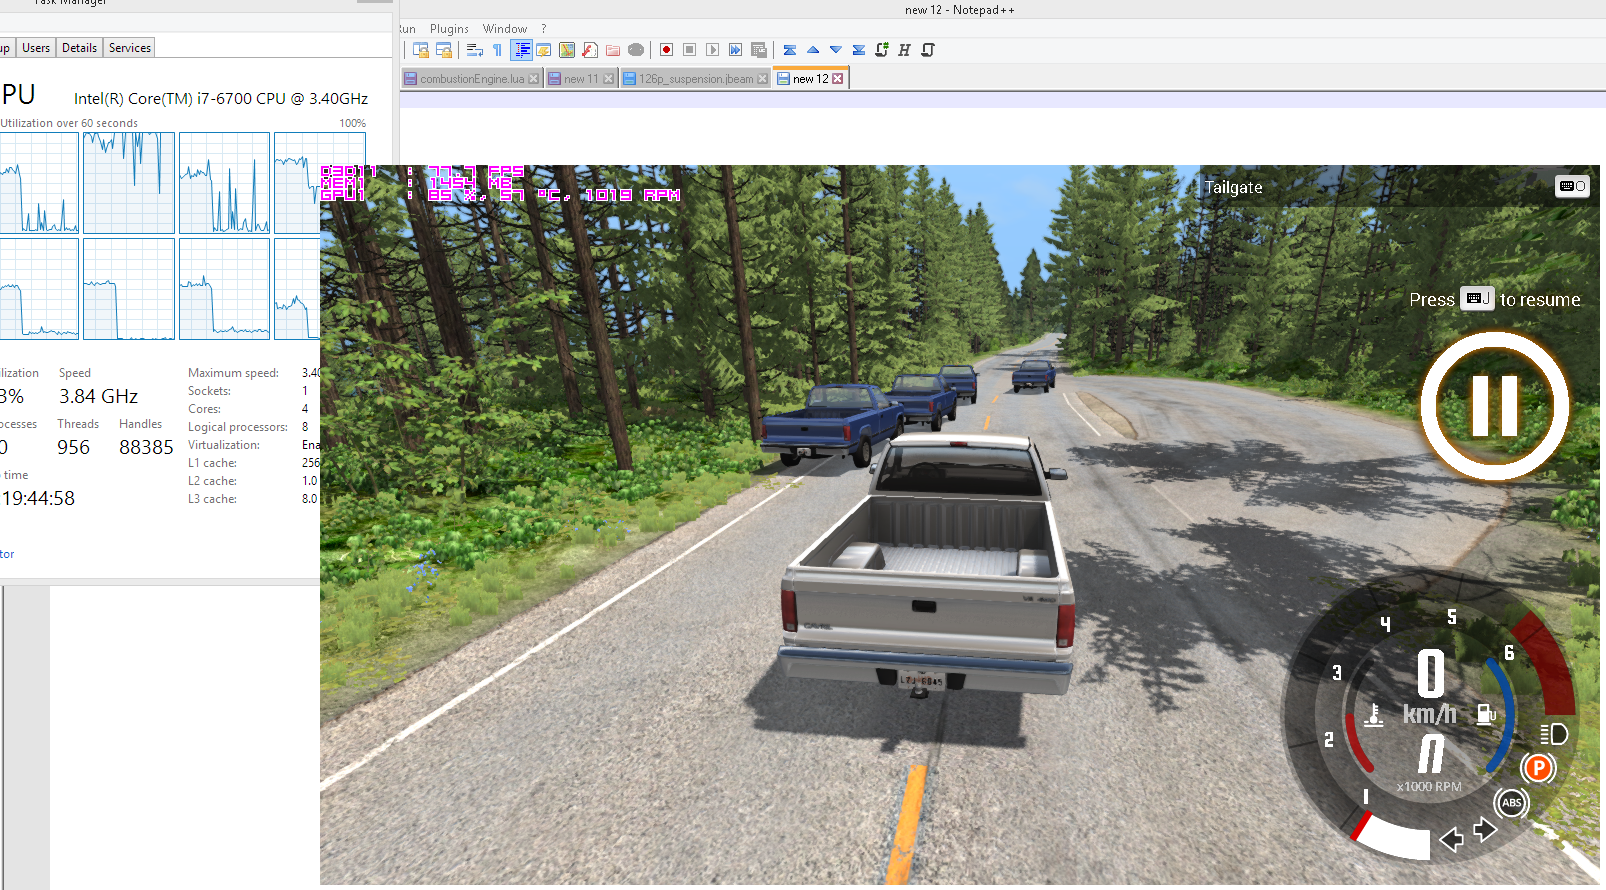Open the Details tab in Task Manager
The height and width of the screenshot is (890, 1606).
point(79,48)
